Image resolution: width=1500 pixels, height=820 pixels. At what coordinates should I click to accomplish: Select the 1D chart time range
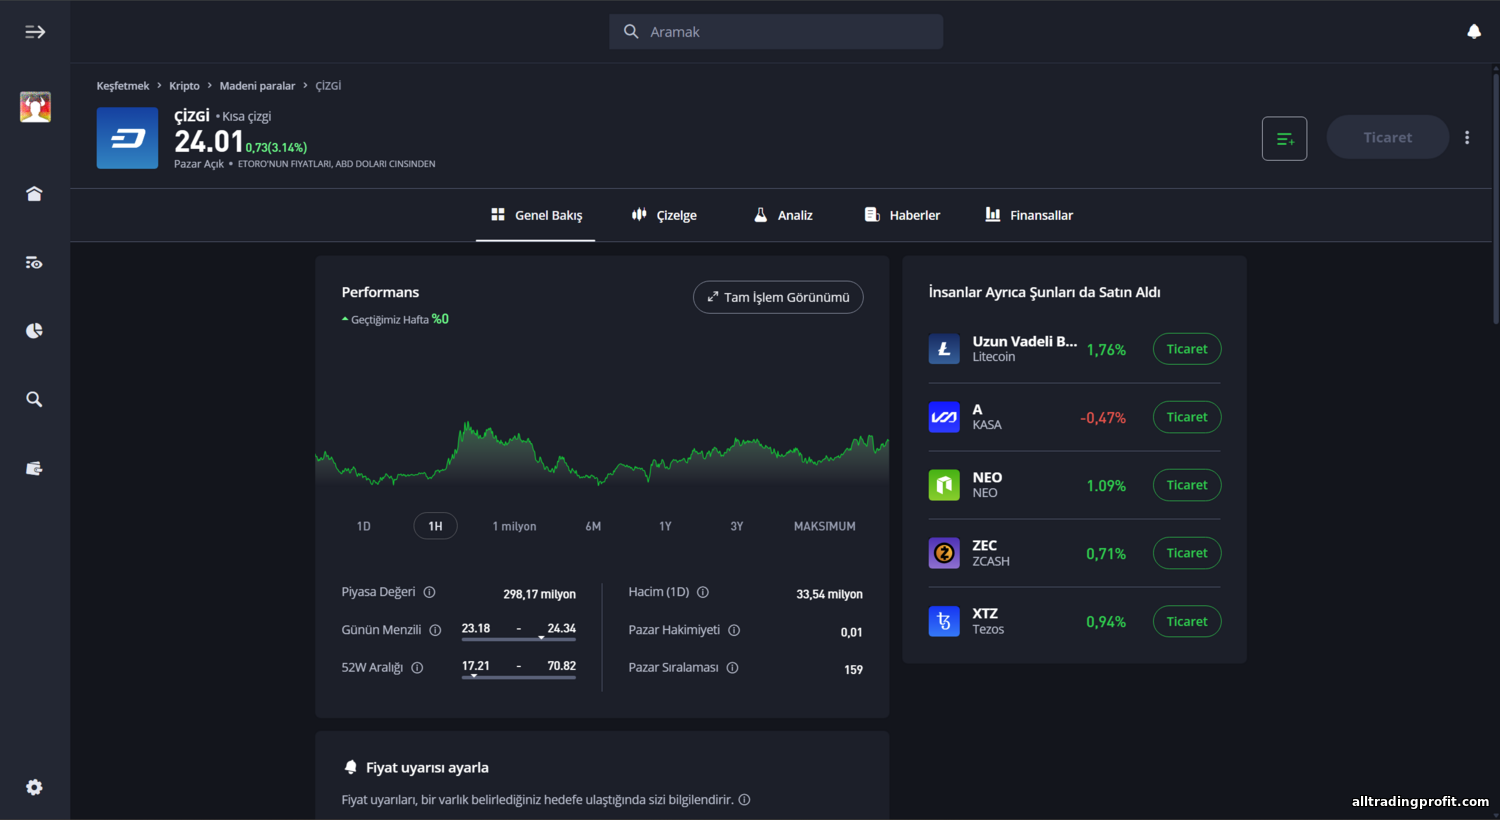[363, 526]
